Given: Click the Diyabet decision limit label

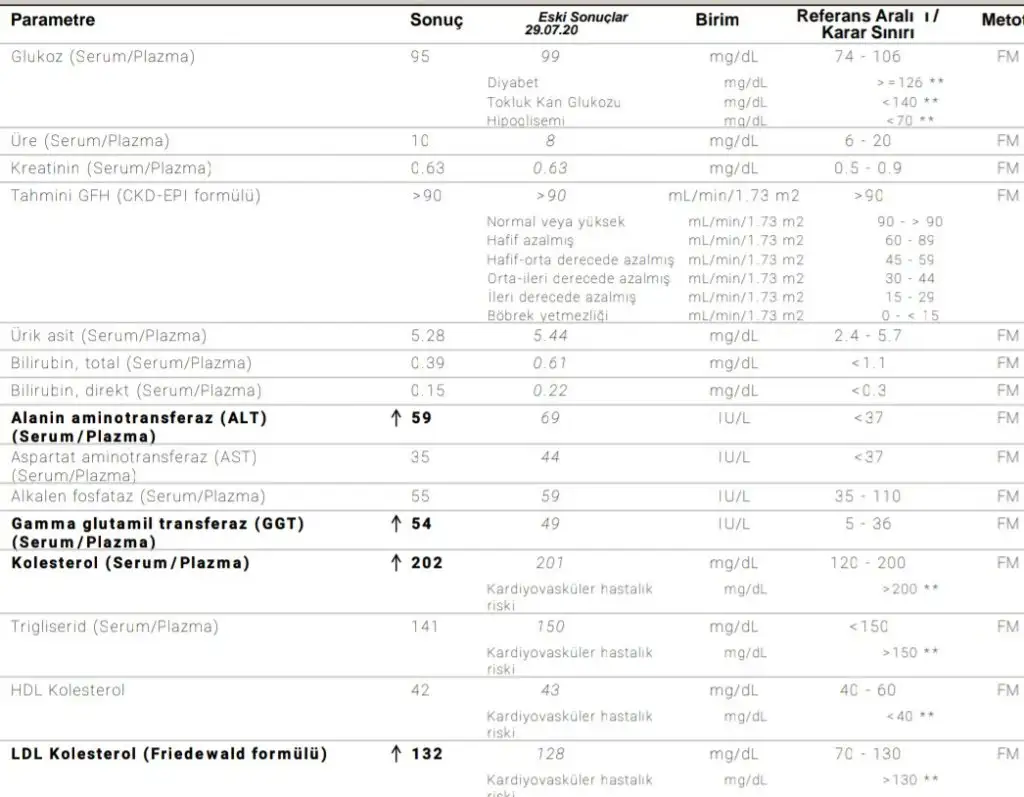Looking at the screenshot, I should (512, 83).
